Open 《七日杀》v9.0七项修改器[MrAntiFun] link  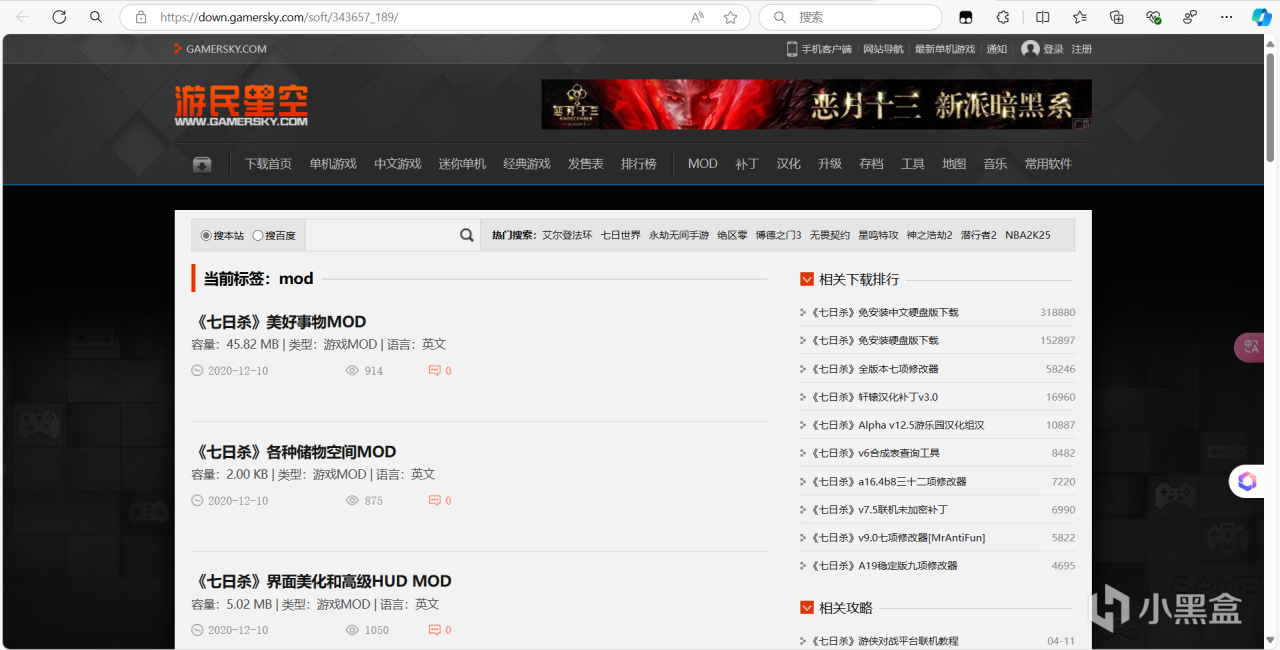[x=898, y=538]
